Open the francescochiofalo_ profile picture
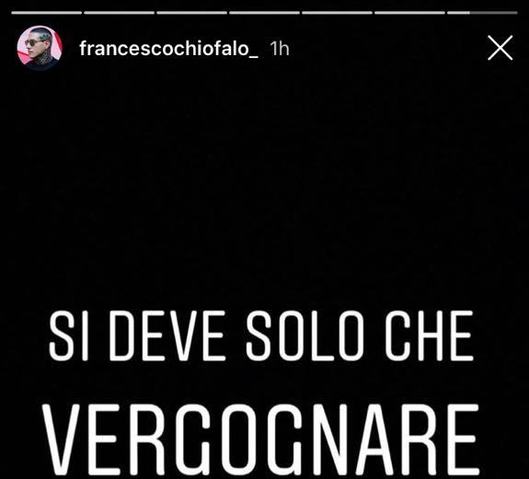529x479 pixels. [x=40, y=48]
